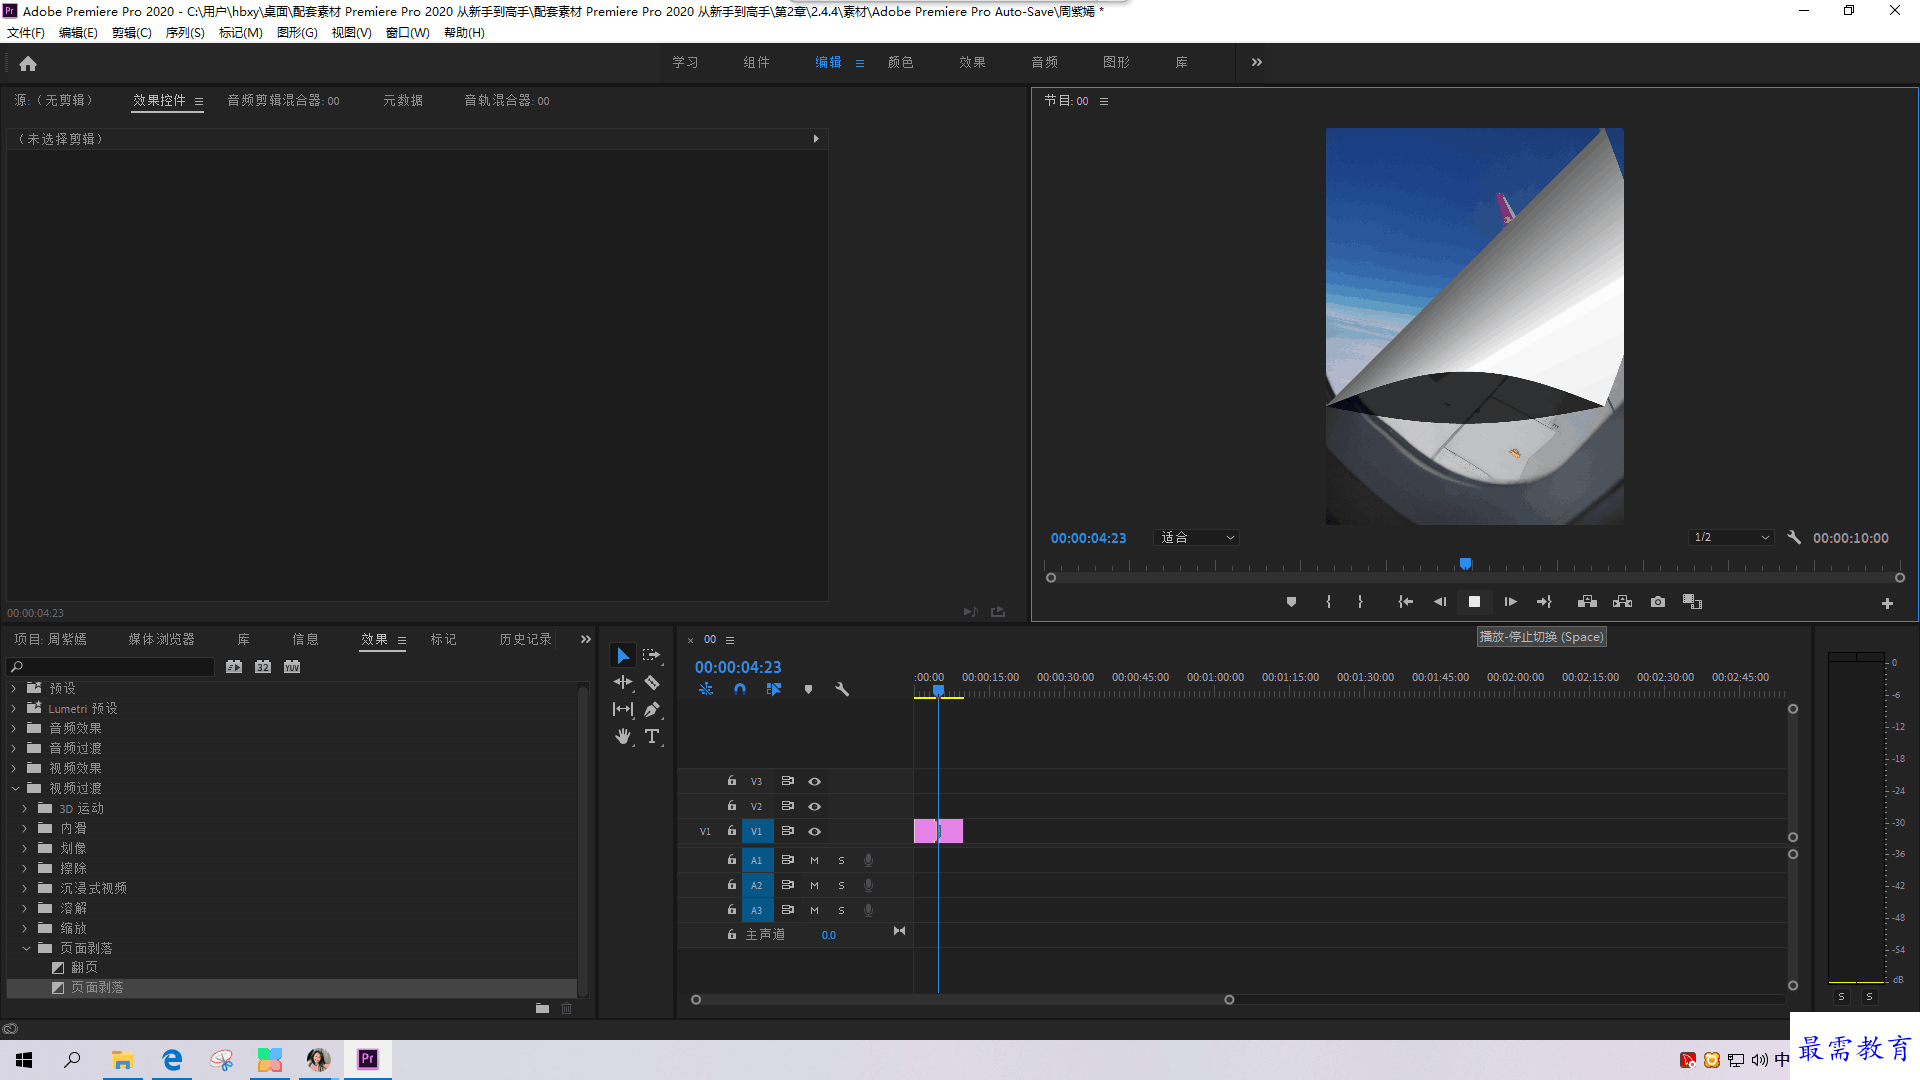Select the Selection tool arrow
The height and width of the screenshot is (1080, 1920).
click(x=623, y=656)
